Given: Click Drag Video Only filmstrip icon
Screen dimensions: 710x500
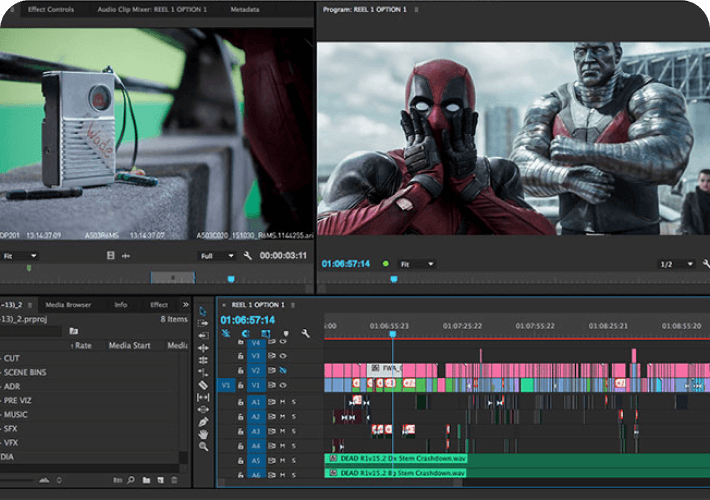Looking at the screenshot, I should pos(110,255).
